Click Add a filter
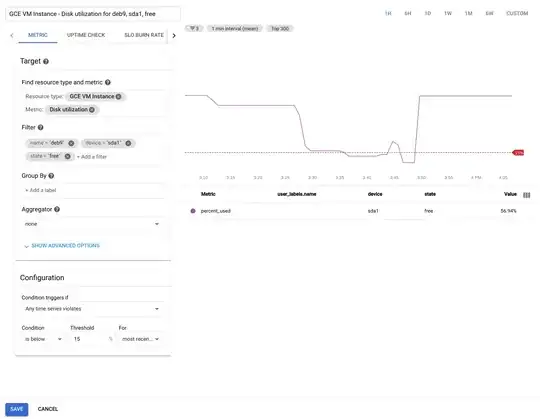Image resolution: width=540 pixels, height=419 pixels. point(92,157)
